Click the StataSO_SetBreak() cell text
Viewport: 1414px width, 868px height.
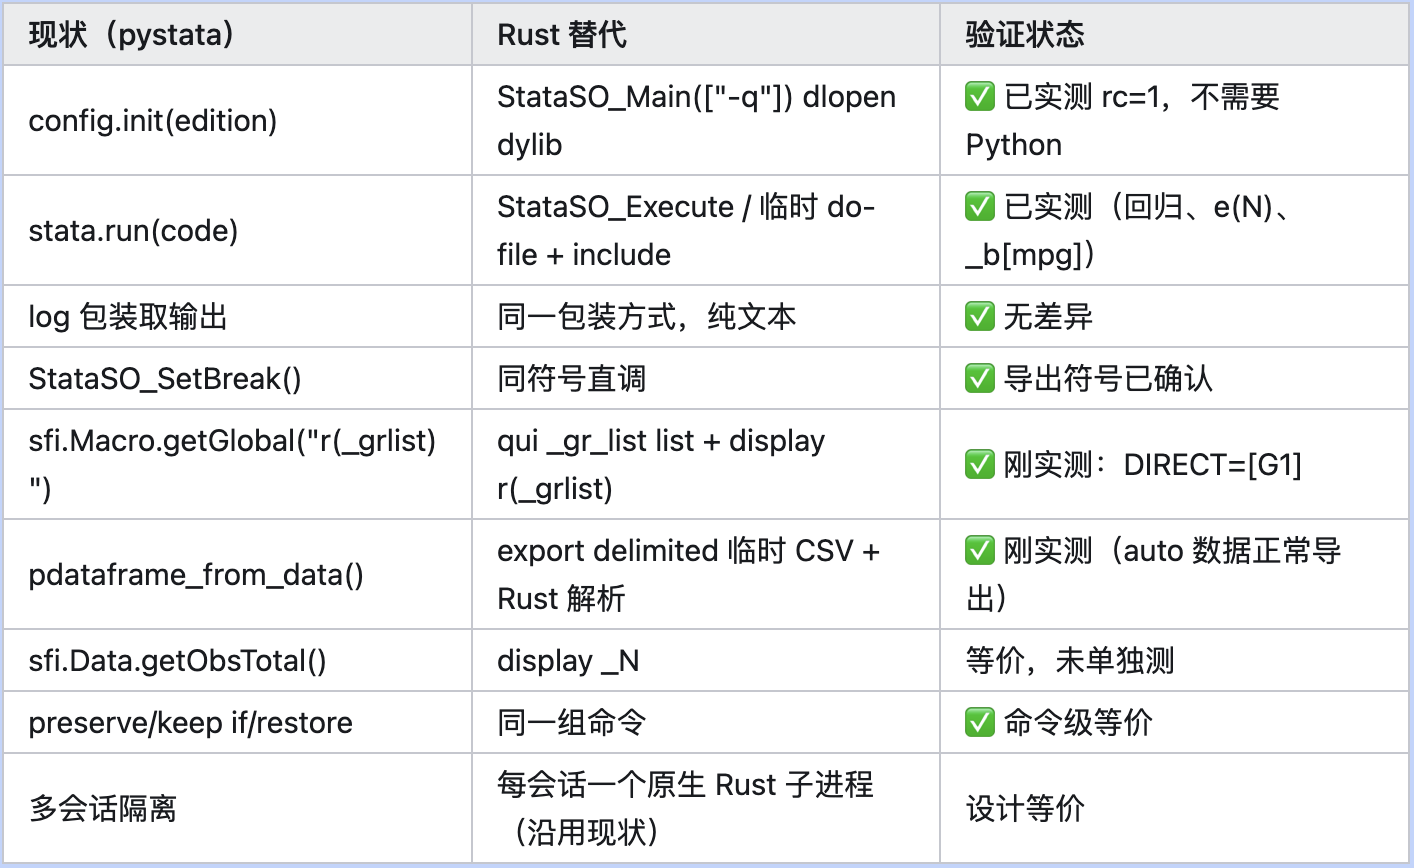point(165,379)
